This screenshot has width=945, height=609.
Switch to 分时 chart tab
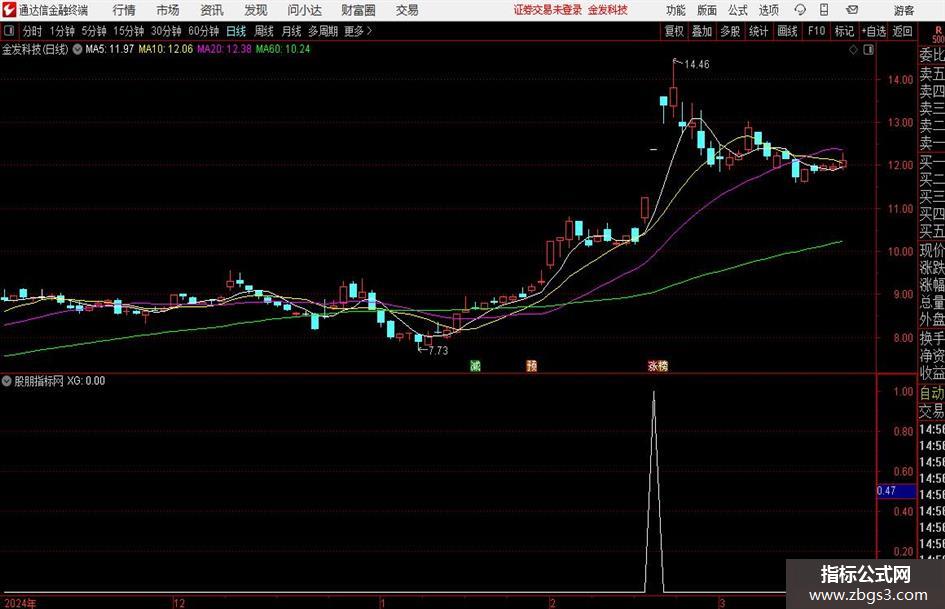(x=33, y=31)
